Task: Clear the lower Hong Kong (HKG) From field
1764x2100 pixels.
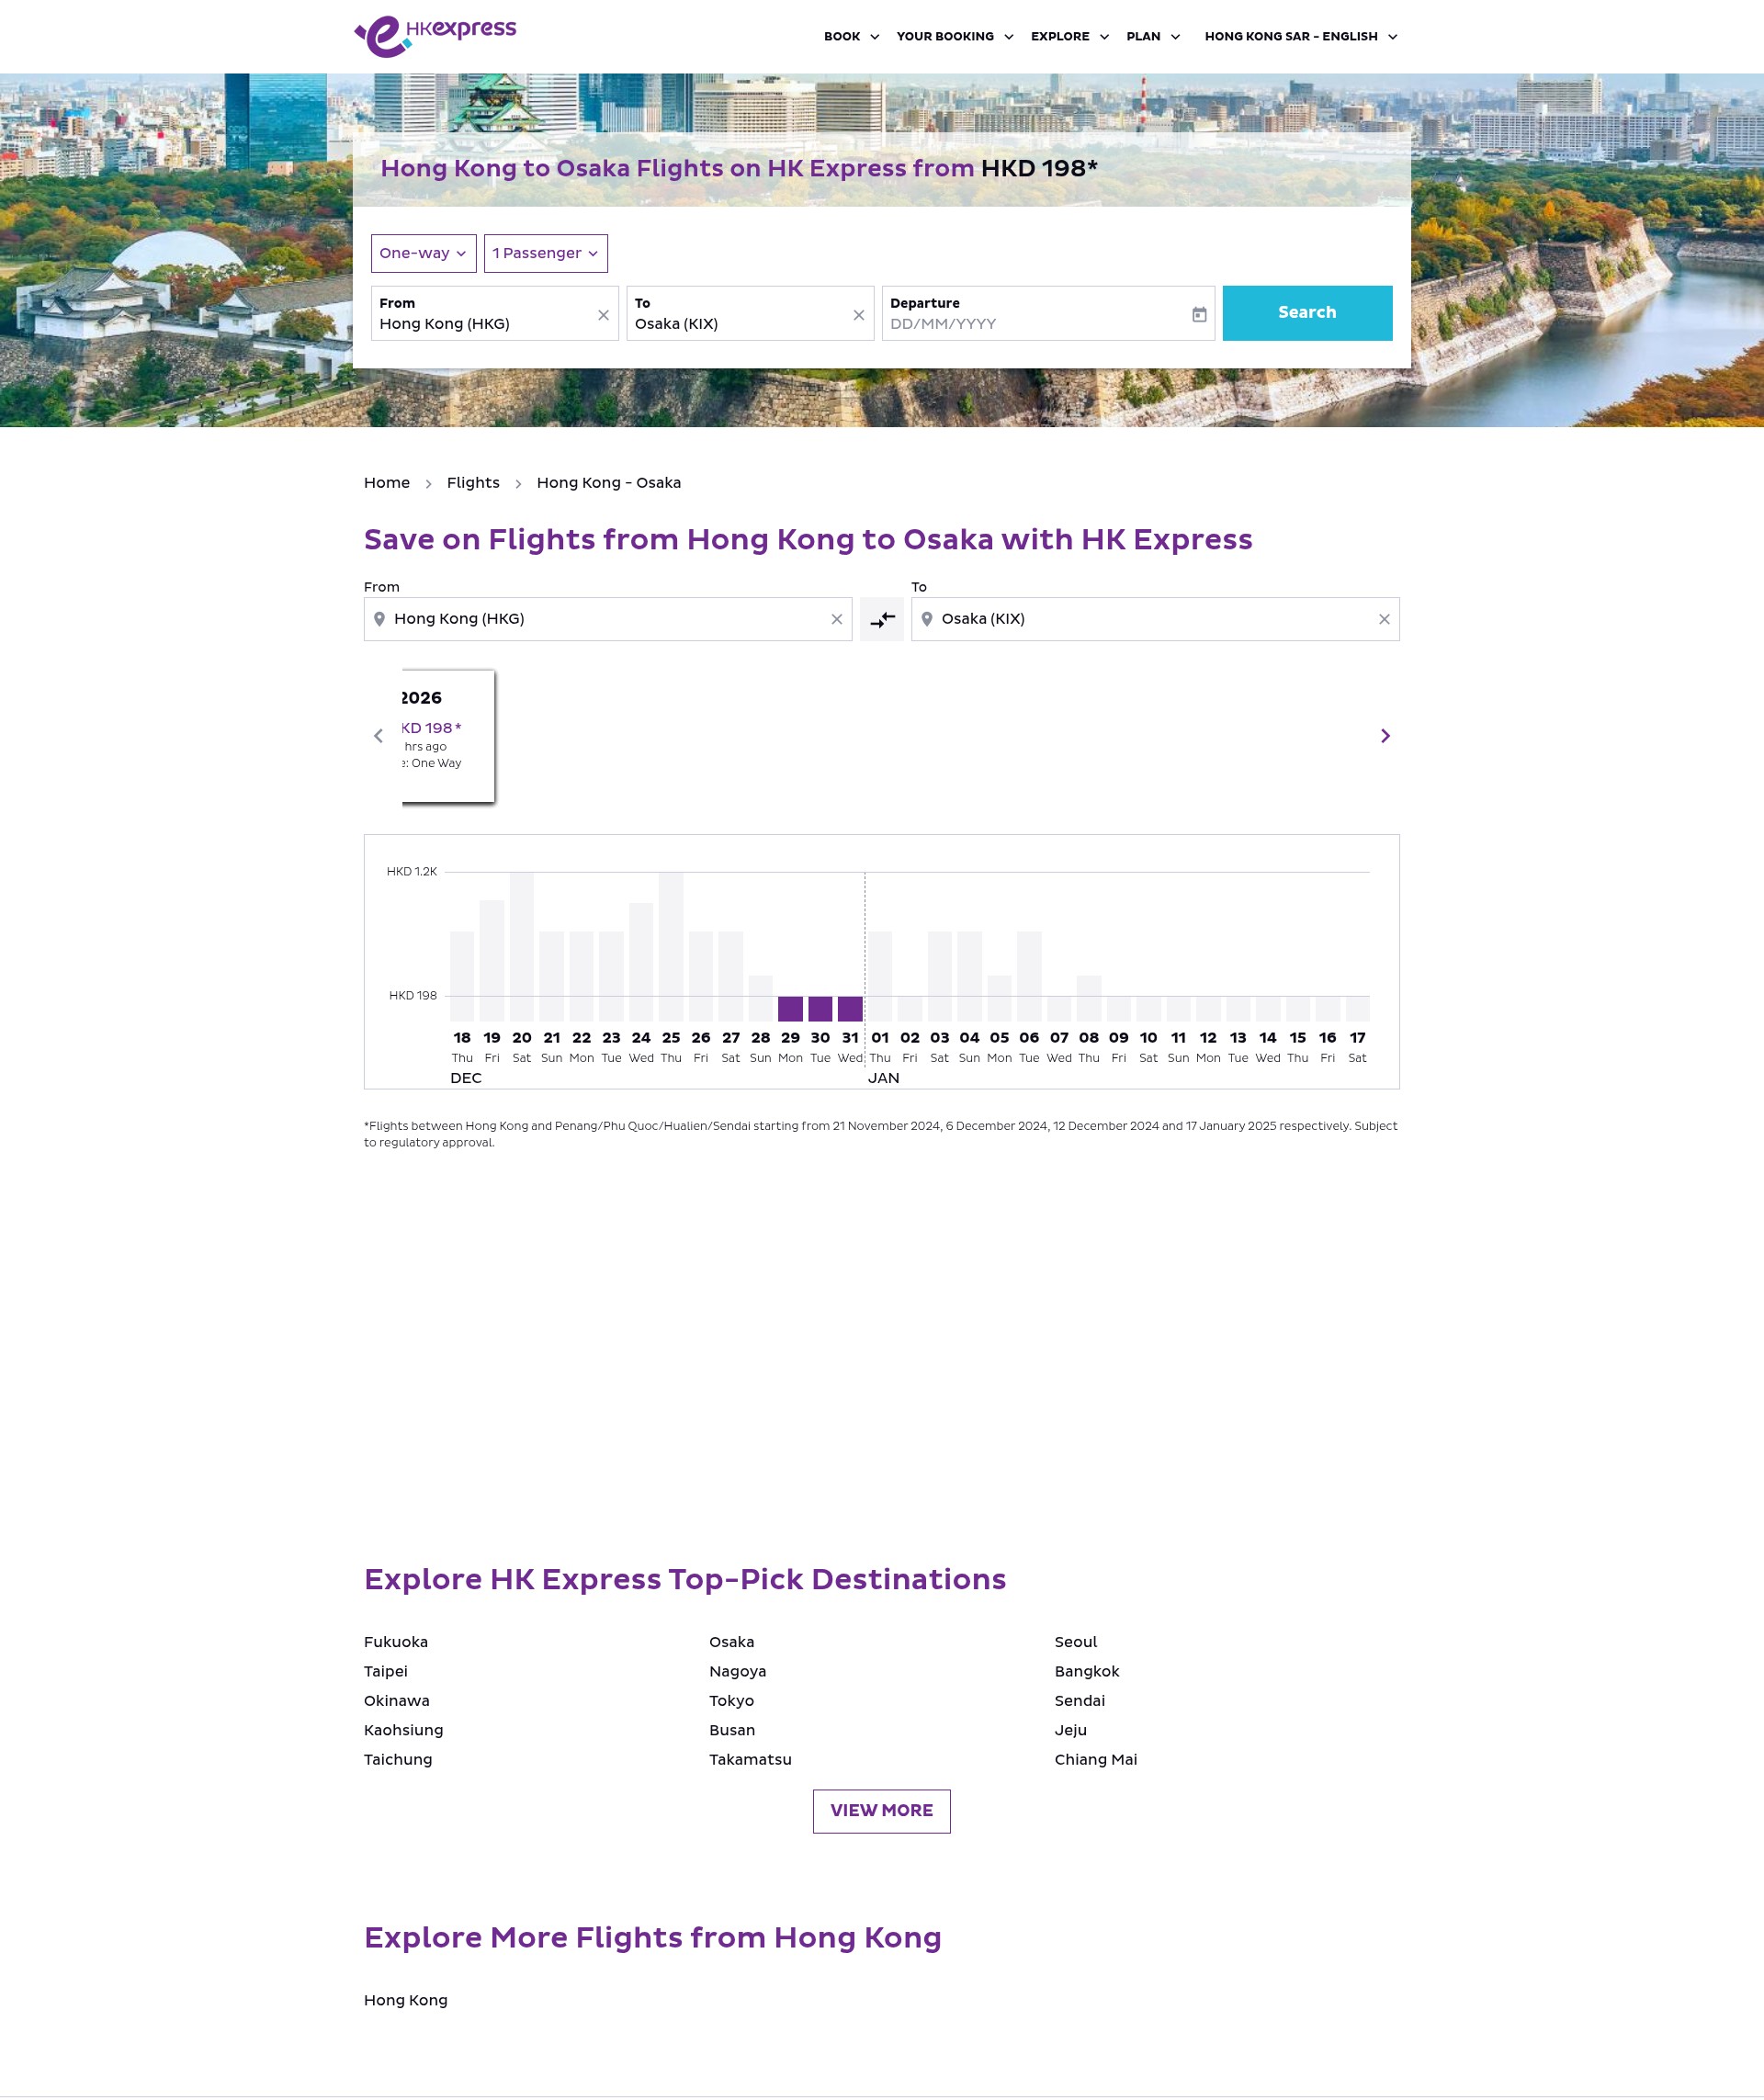Action: (x=837, y=620)
